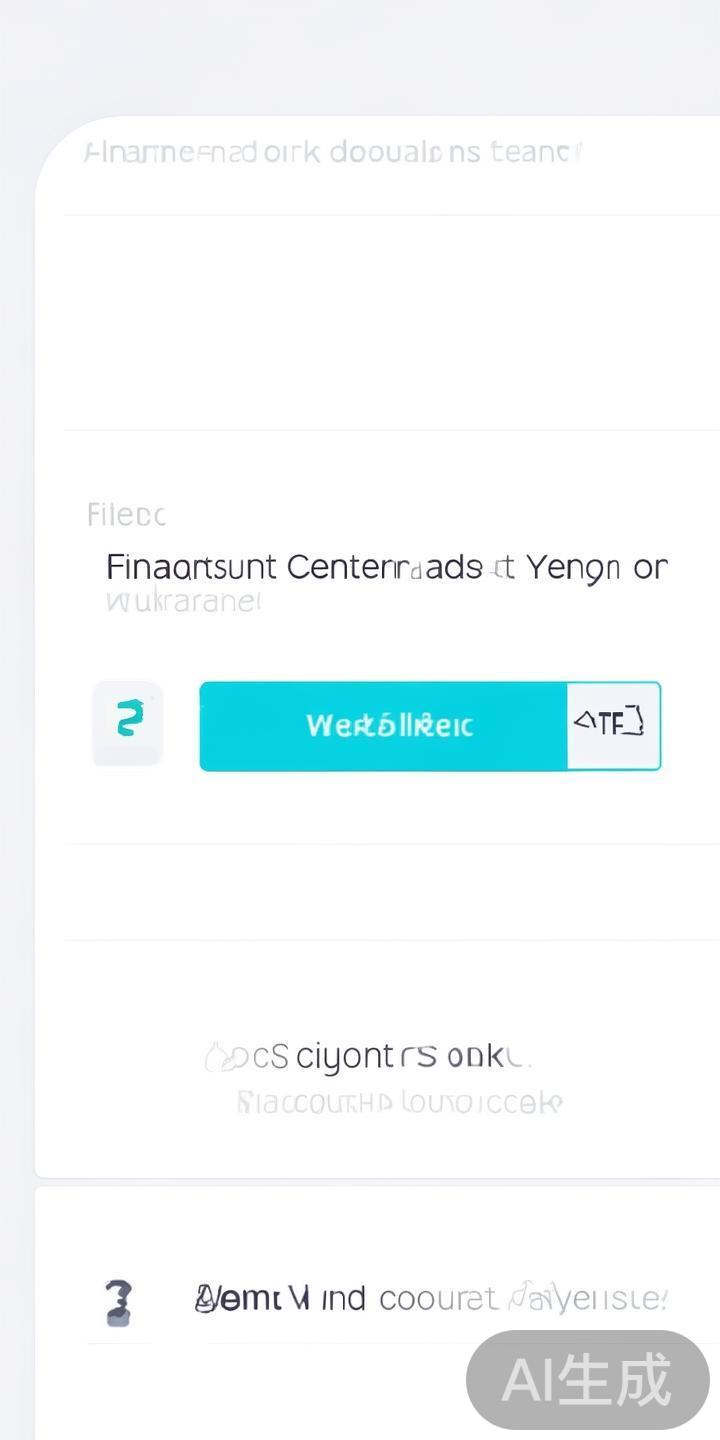Image resolution: width=720 pixels, height=1440 pixels.
Task: Click the Filecc section label
Action: pos(126,516)
